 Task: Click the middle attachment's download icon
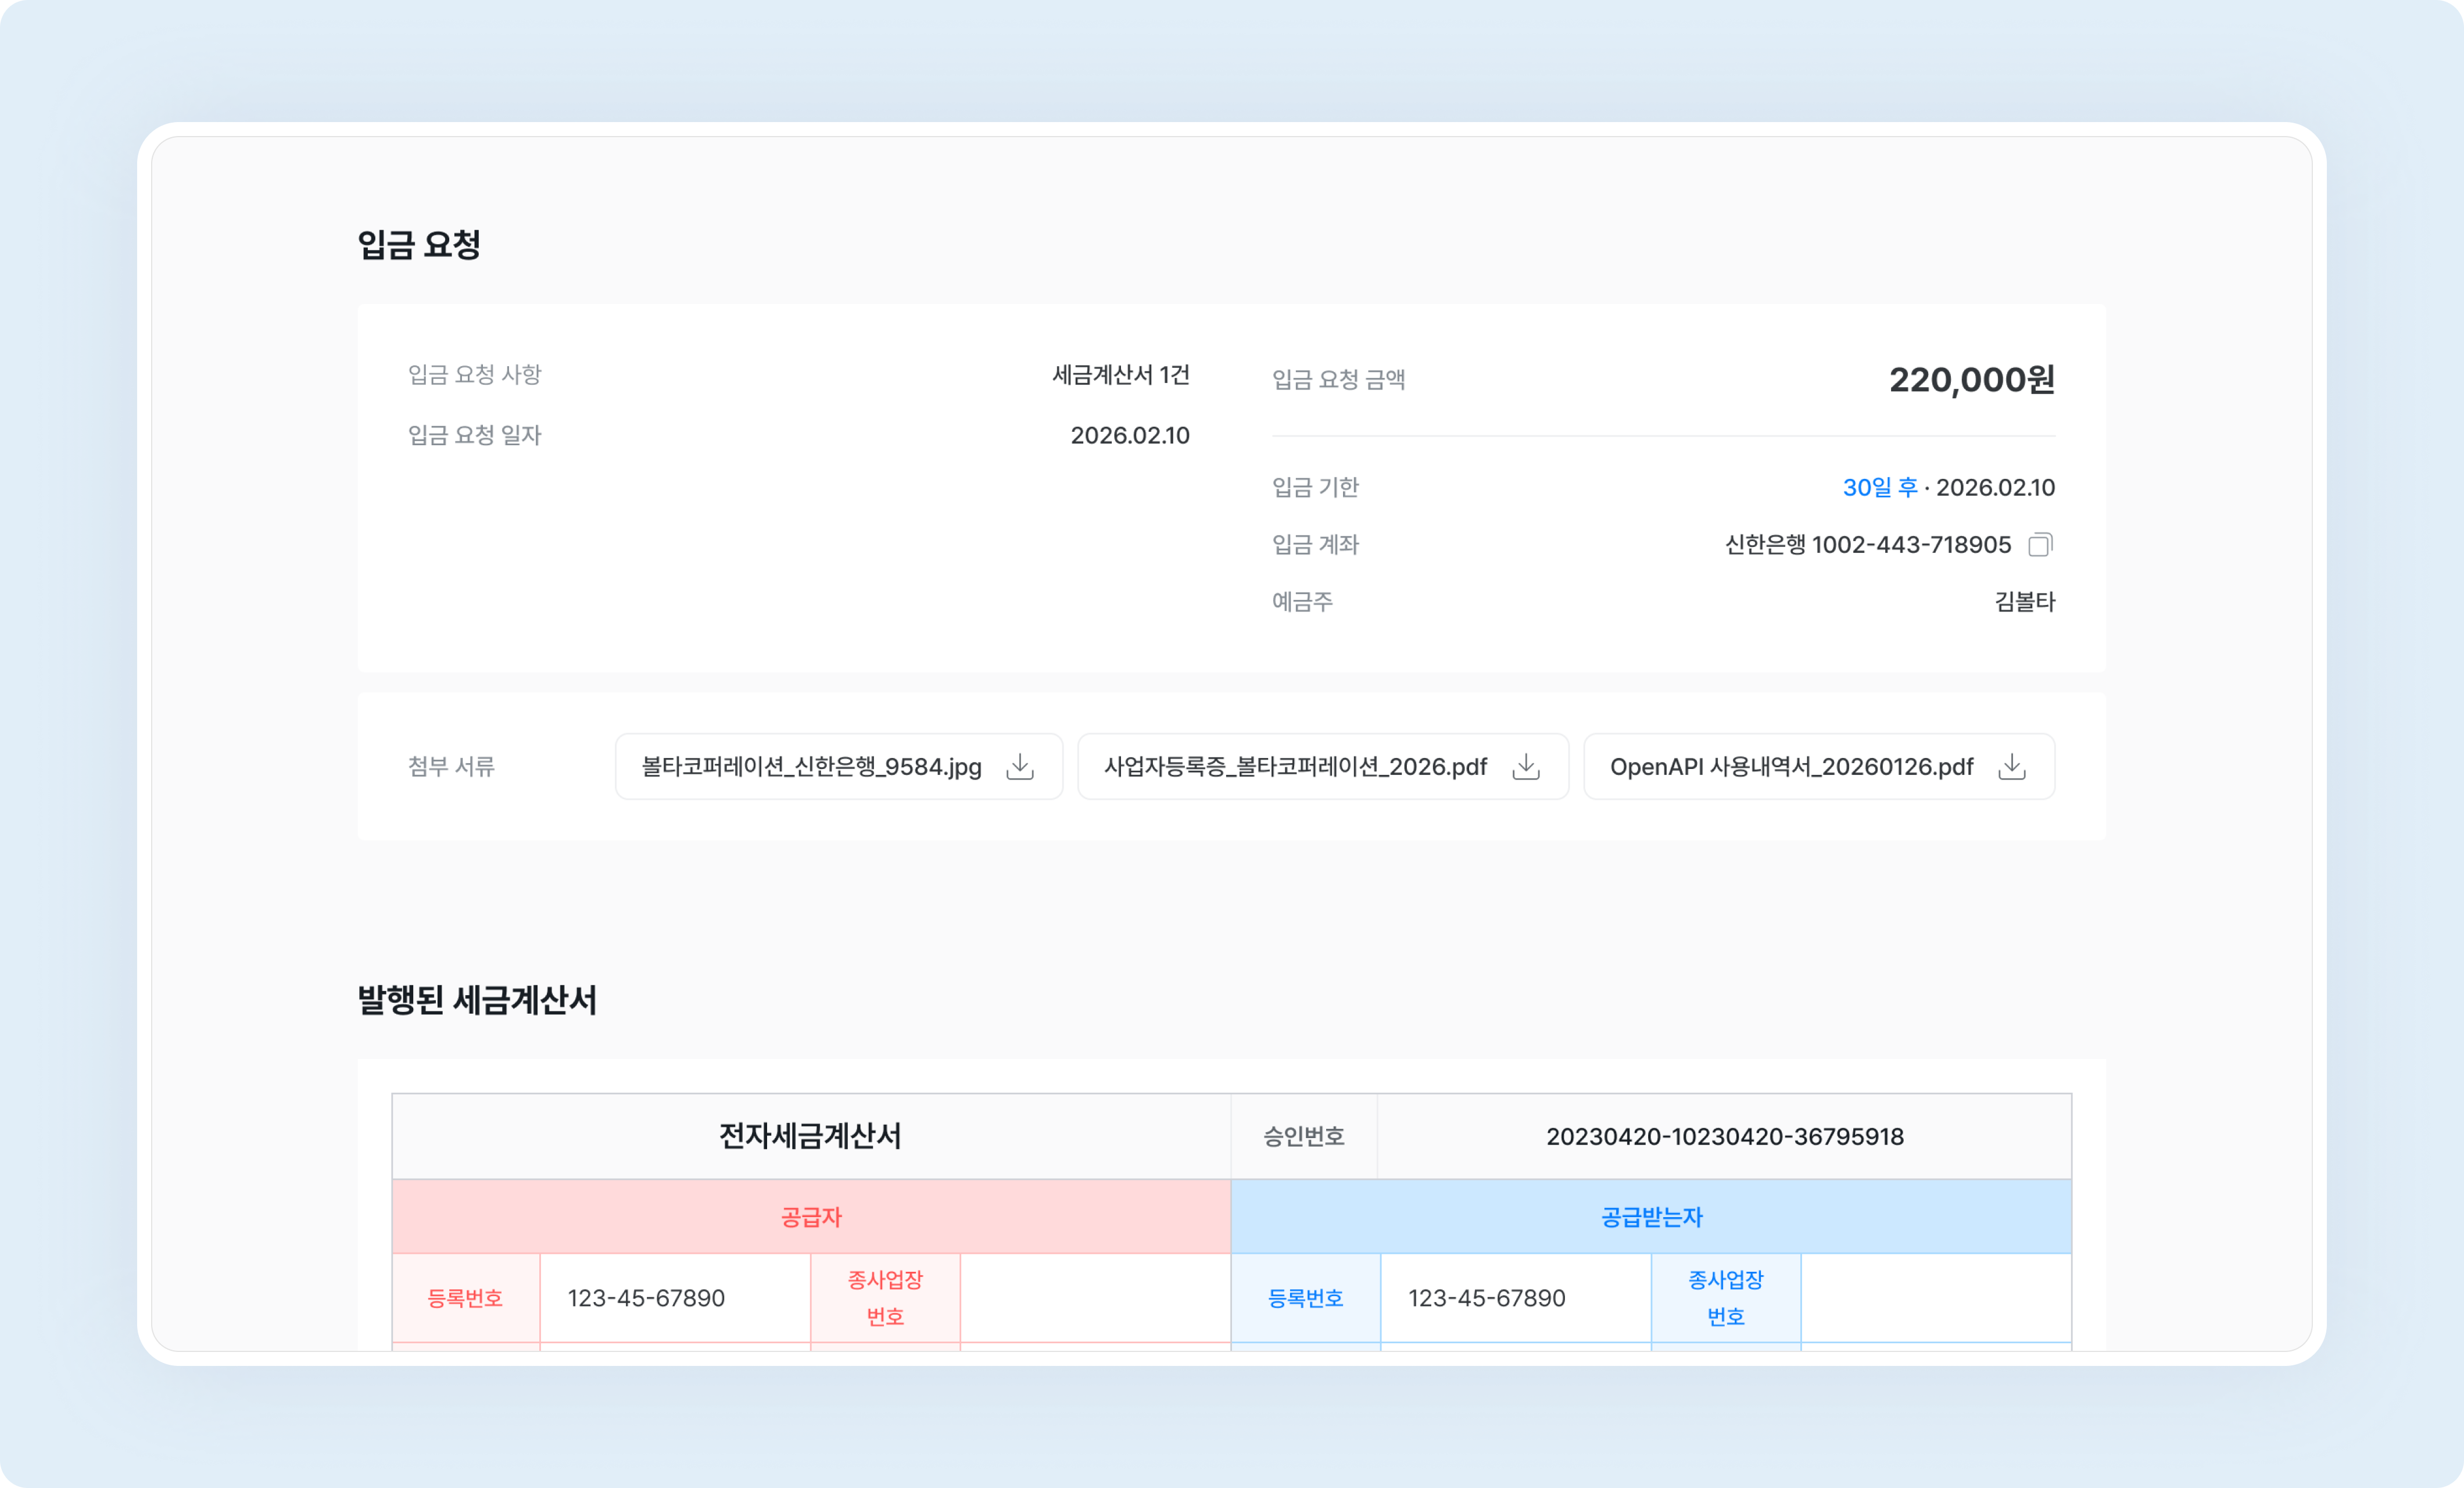[1527, 767]
